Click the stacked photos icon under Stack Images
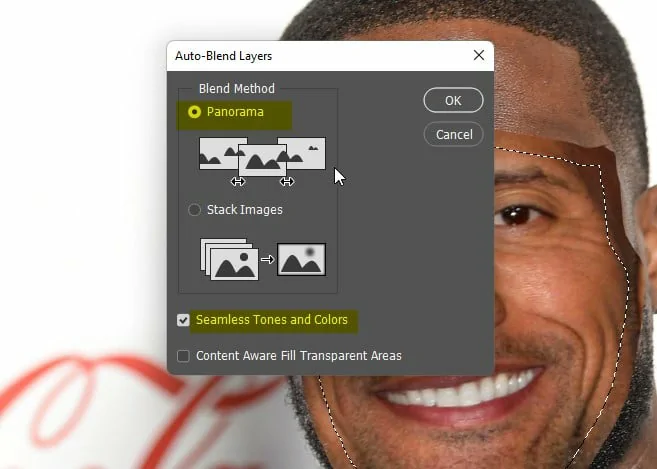Viewport: 657px width, 469px height. [x=228, y=259]
